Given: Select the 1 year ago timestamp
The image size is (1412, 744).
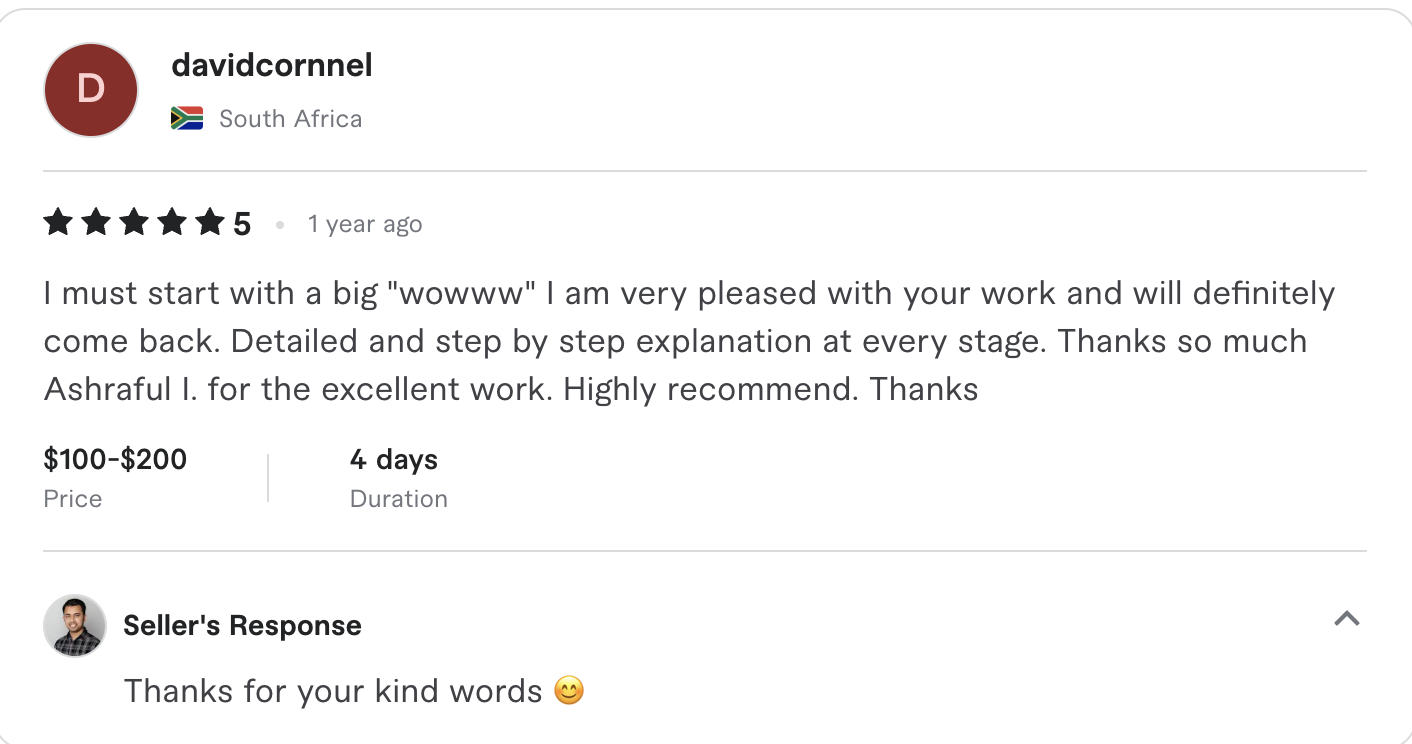Looking at the screenshot, I should click(365, 224).
